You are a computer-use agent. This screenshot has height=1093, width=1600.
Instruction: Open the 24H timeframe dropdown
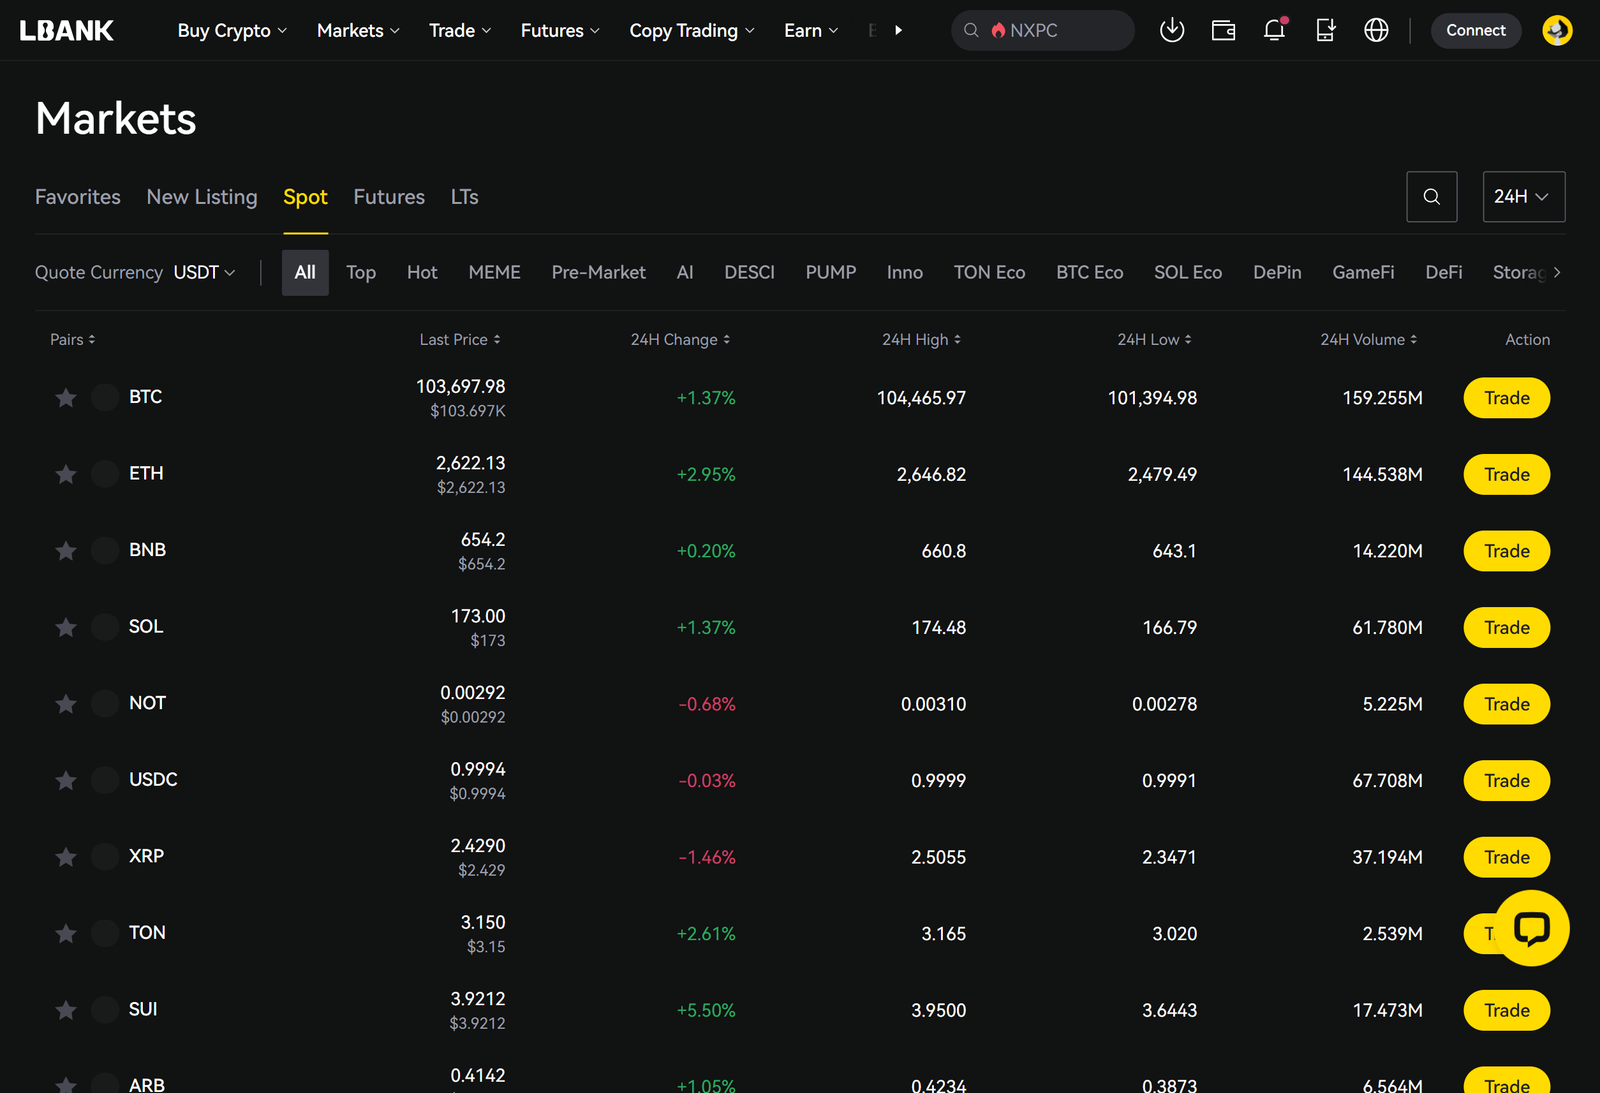point(1522,197)
